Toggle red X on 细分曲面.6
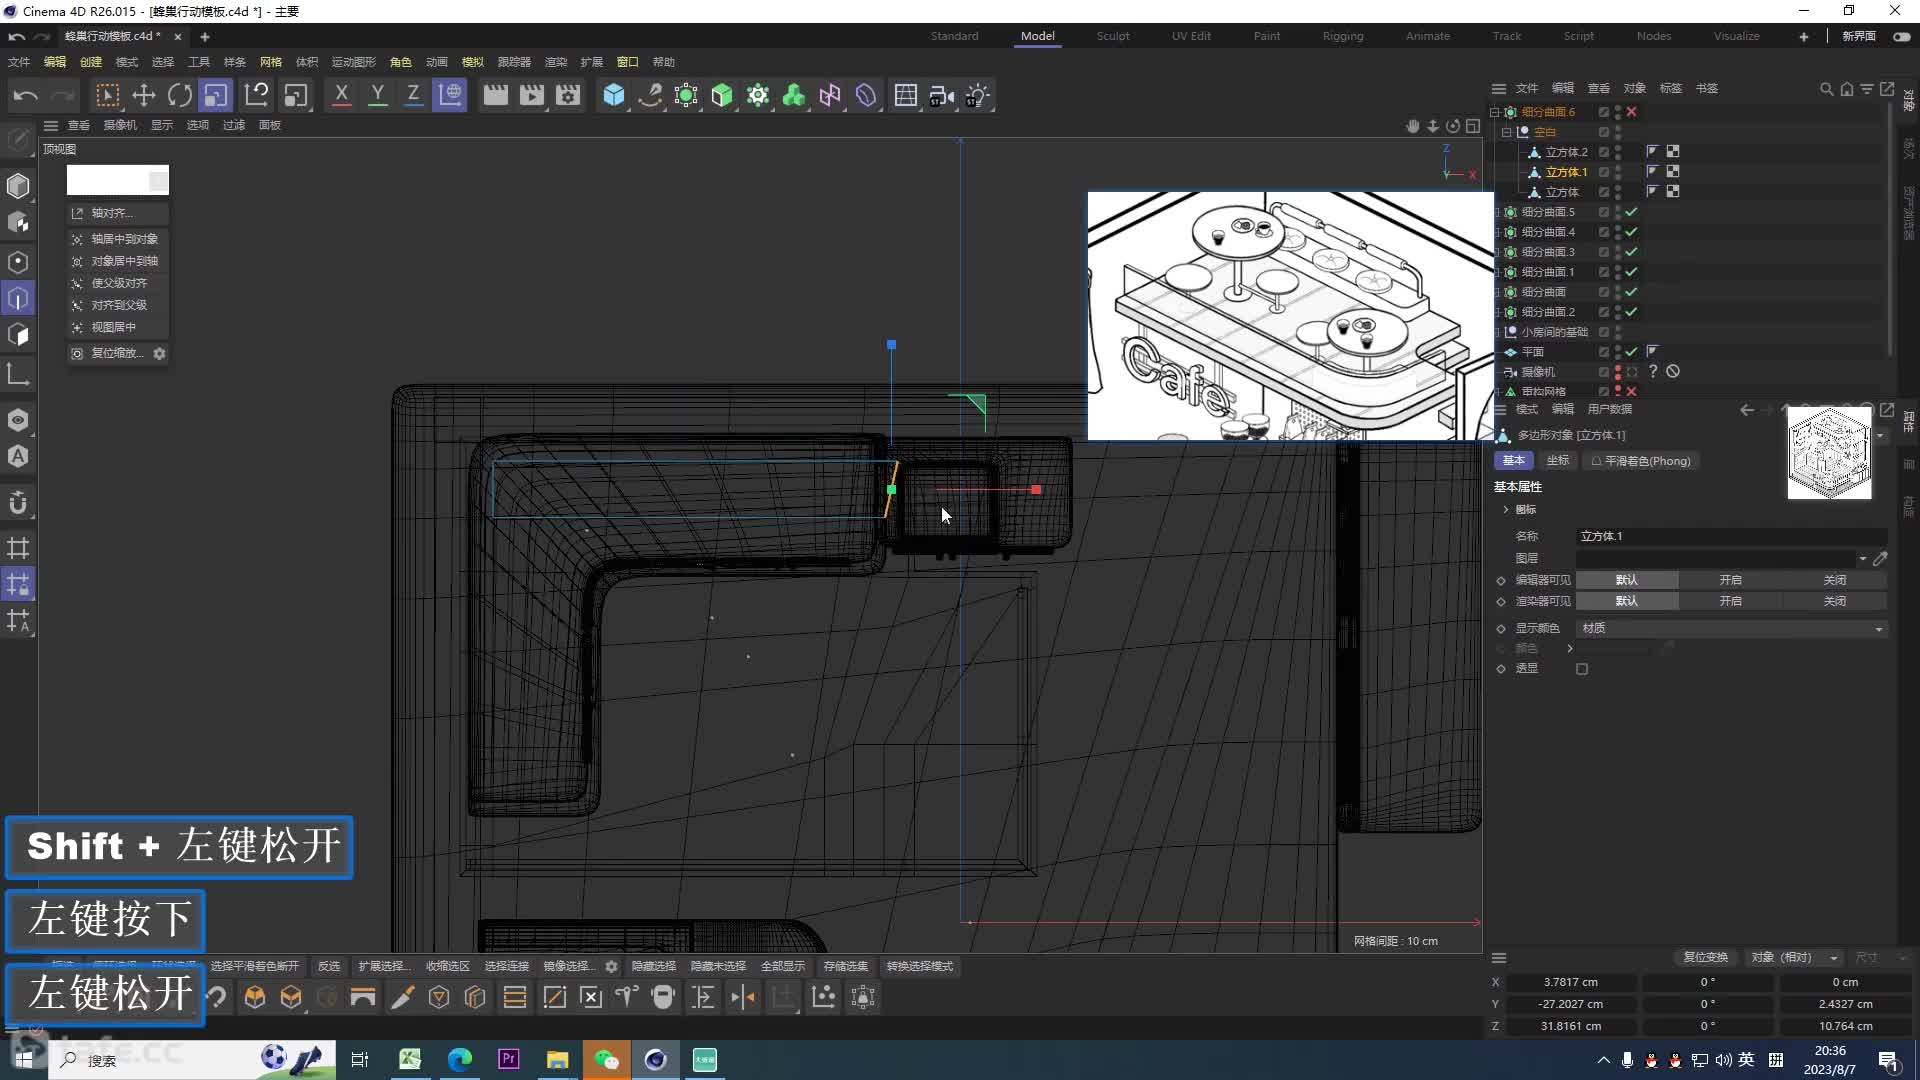Image resolution: width=1920 pixels, height=1080 pixels. coord(1632,112)
